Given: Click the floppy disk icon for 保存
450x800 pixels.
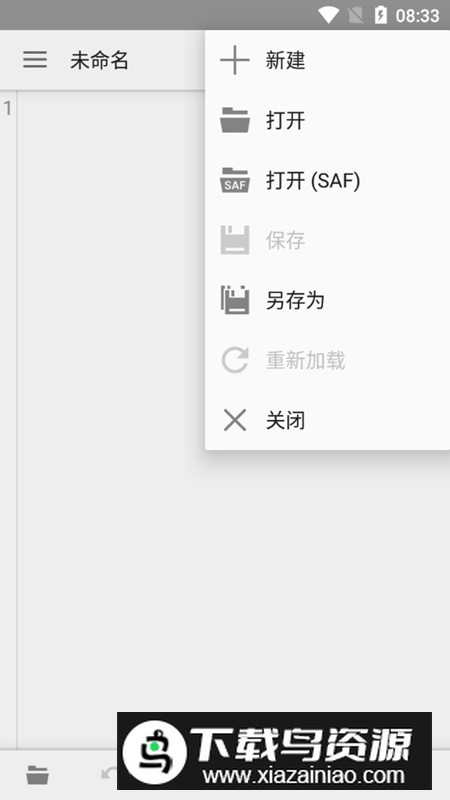Looking at the screenshot, I should coord(235,240).
